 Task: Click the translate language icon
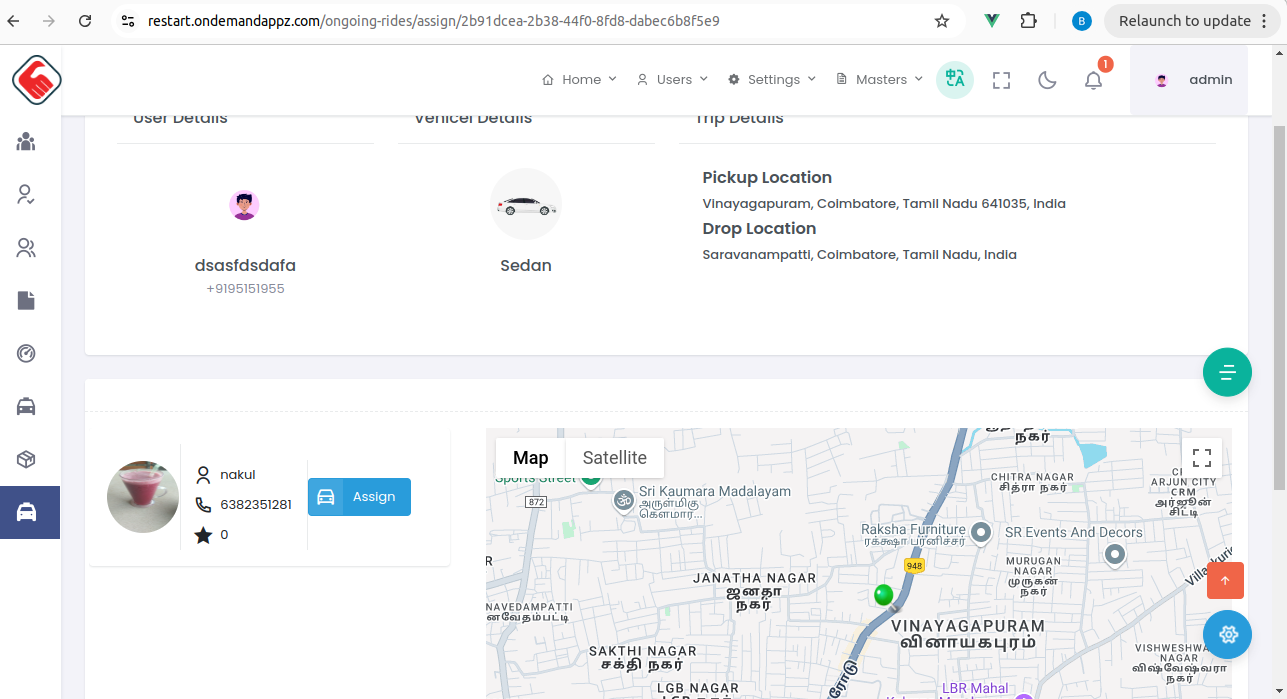coord(954,80)
